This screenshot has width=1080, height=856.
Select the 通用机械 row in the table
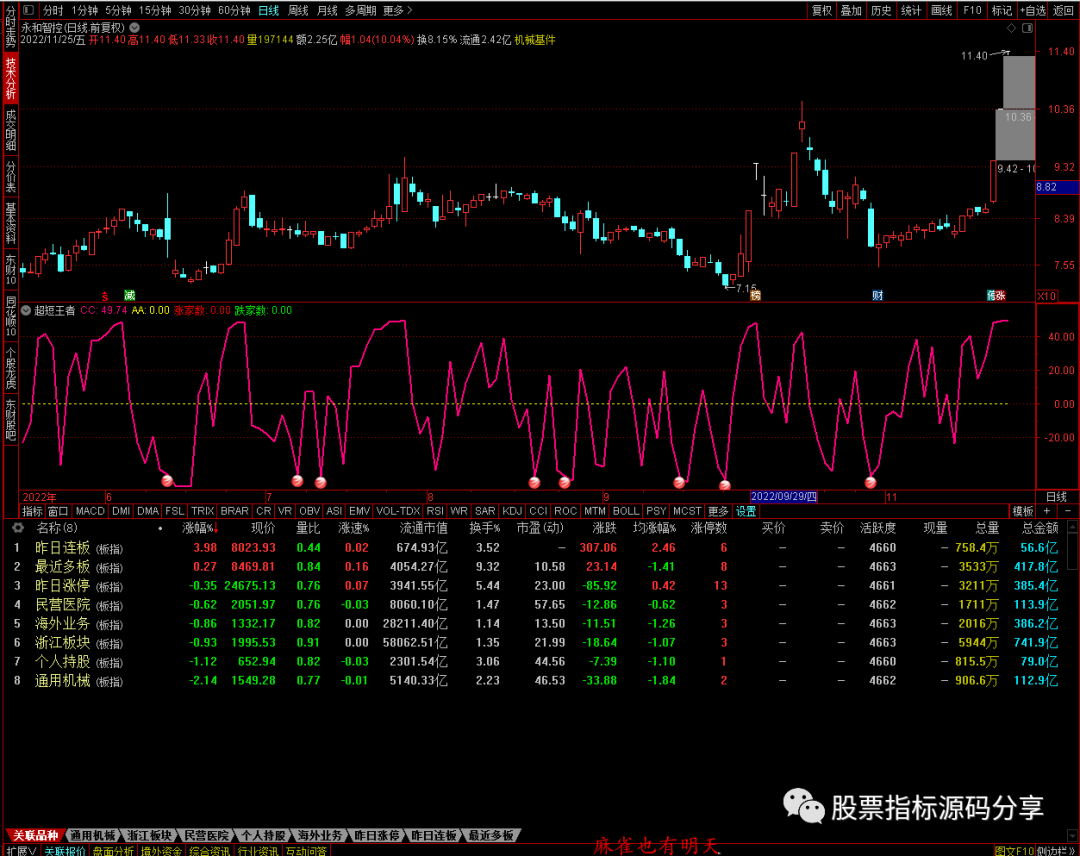537,680
